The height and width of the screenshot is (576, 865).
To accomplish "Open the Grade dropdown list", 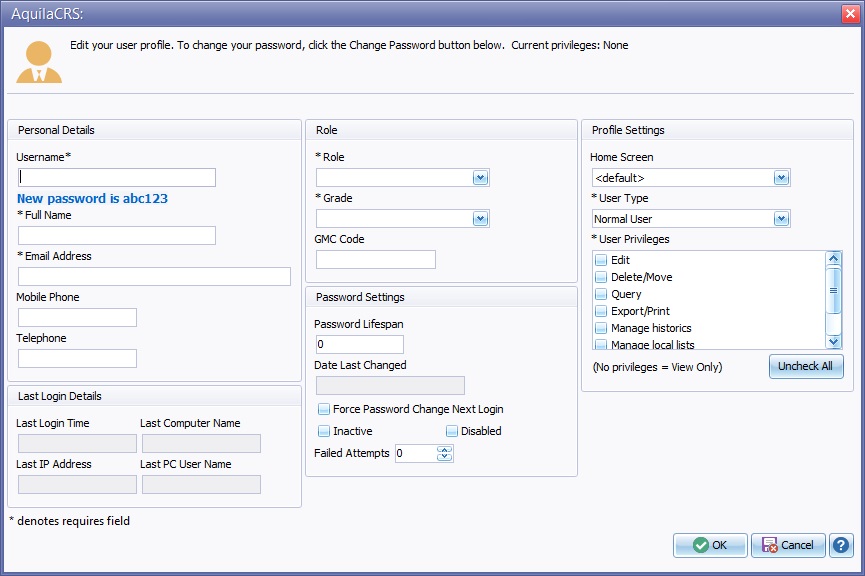I will pyautogui.click(x=480, y=219).
